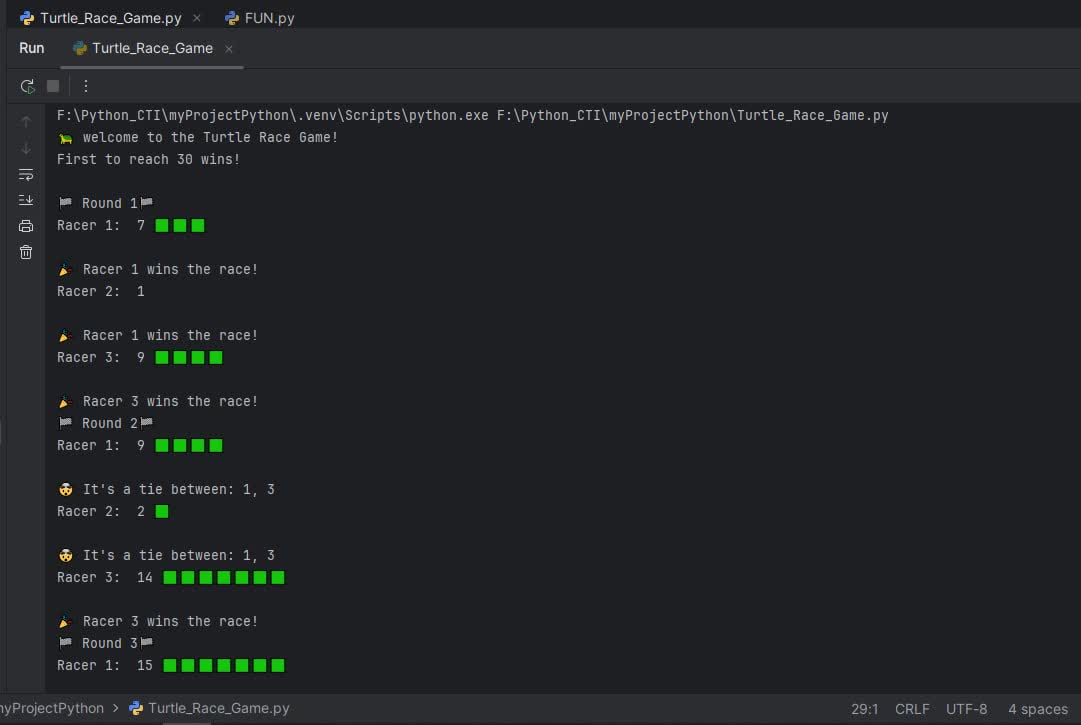1081x725 pixels.
Task: Toggle soft-wrap in the console
Action: [x=26, y=174]
